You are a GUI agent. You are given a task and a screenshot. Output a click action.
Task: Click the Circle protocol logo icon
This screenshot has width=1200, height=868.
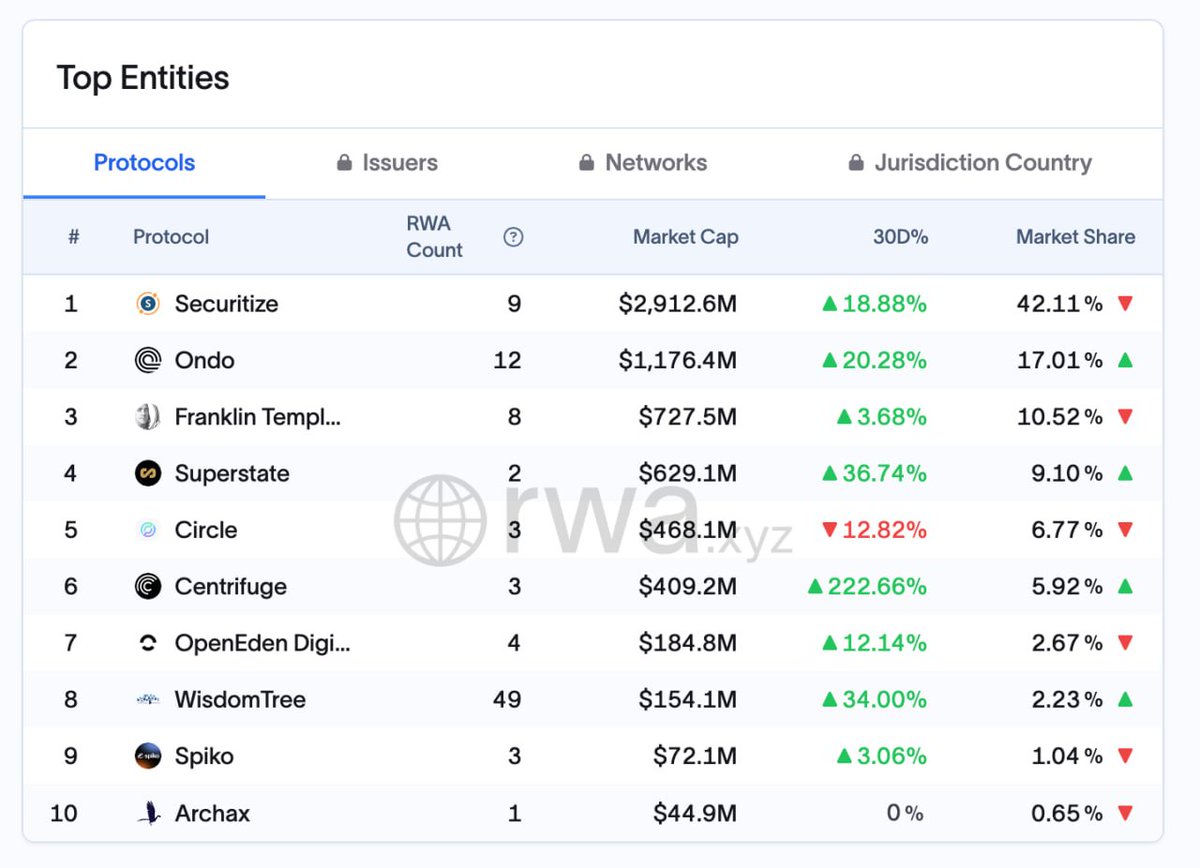[x=148, y=530]
